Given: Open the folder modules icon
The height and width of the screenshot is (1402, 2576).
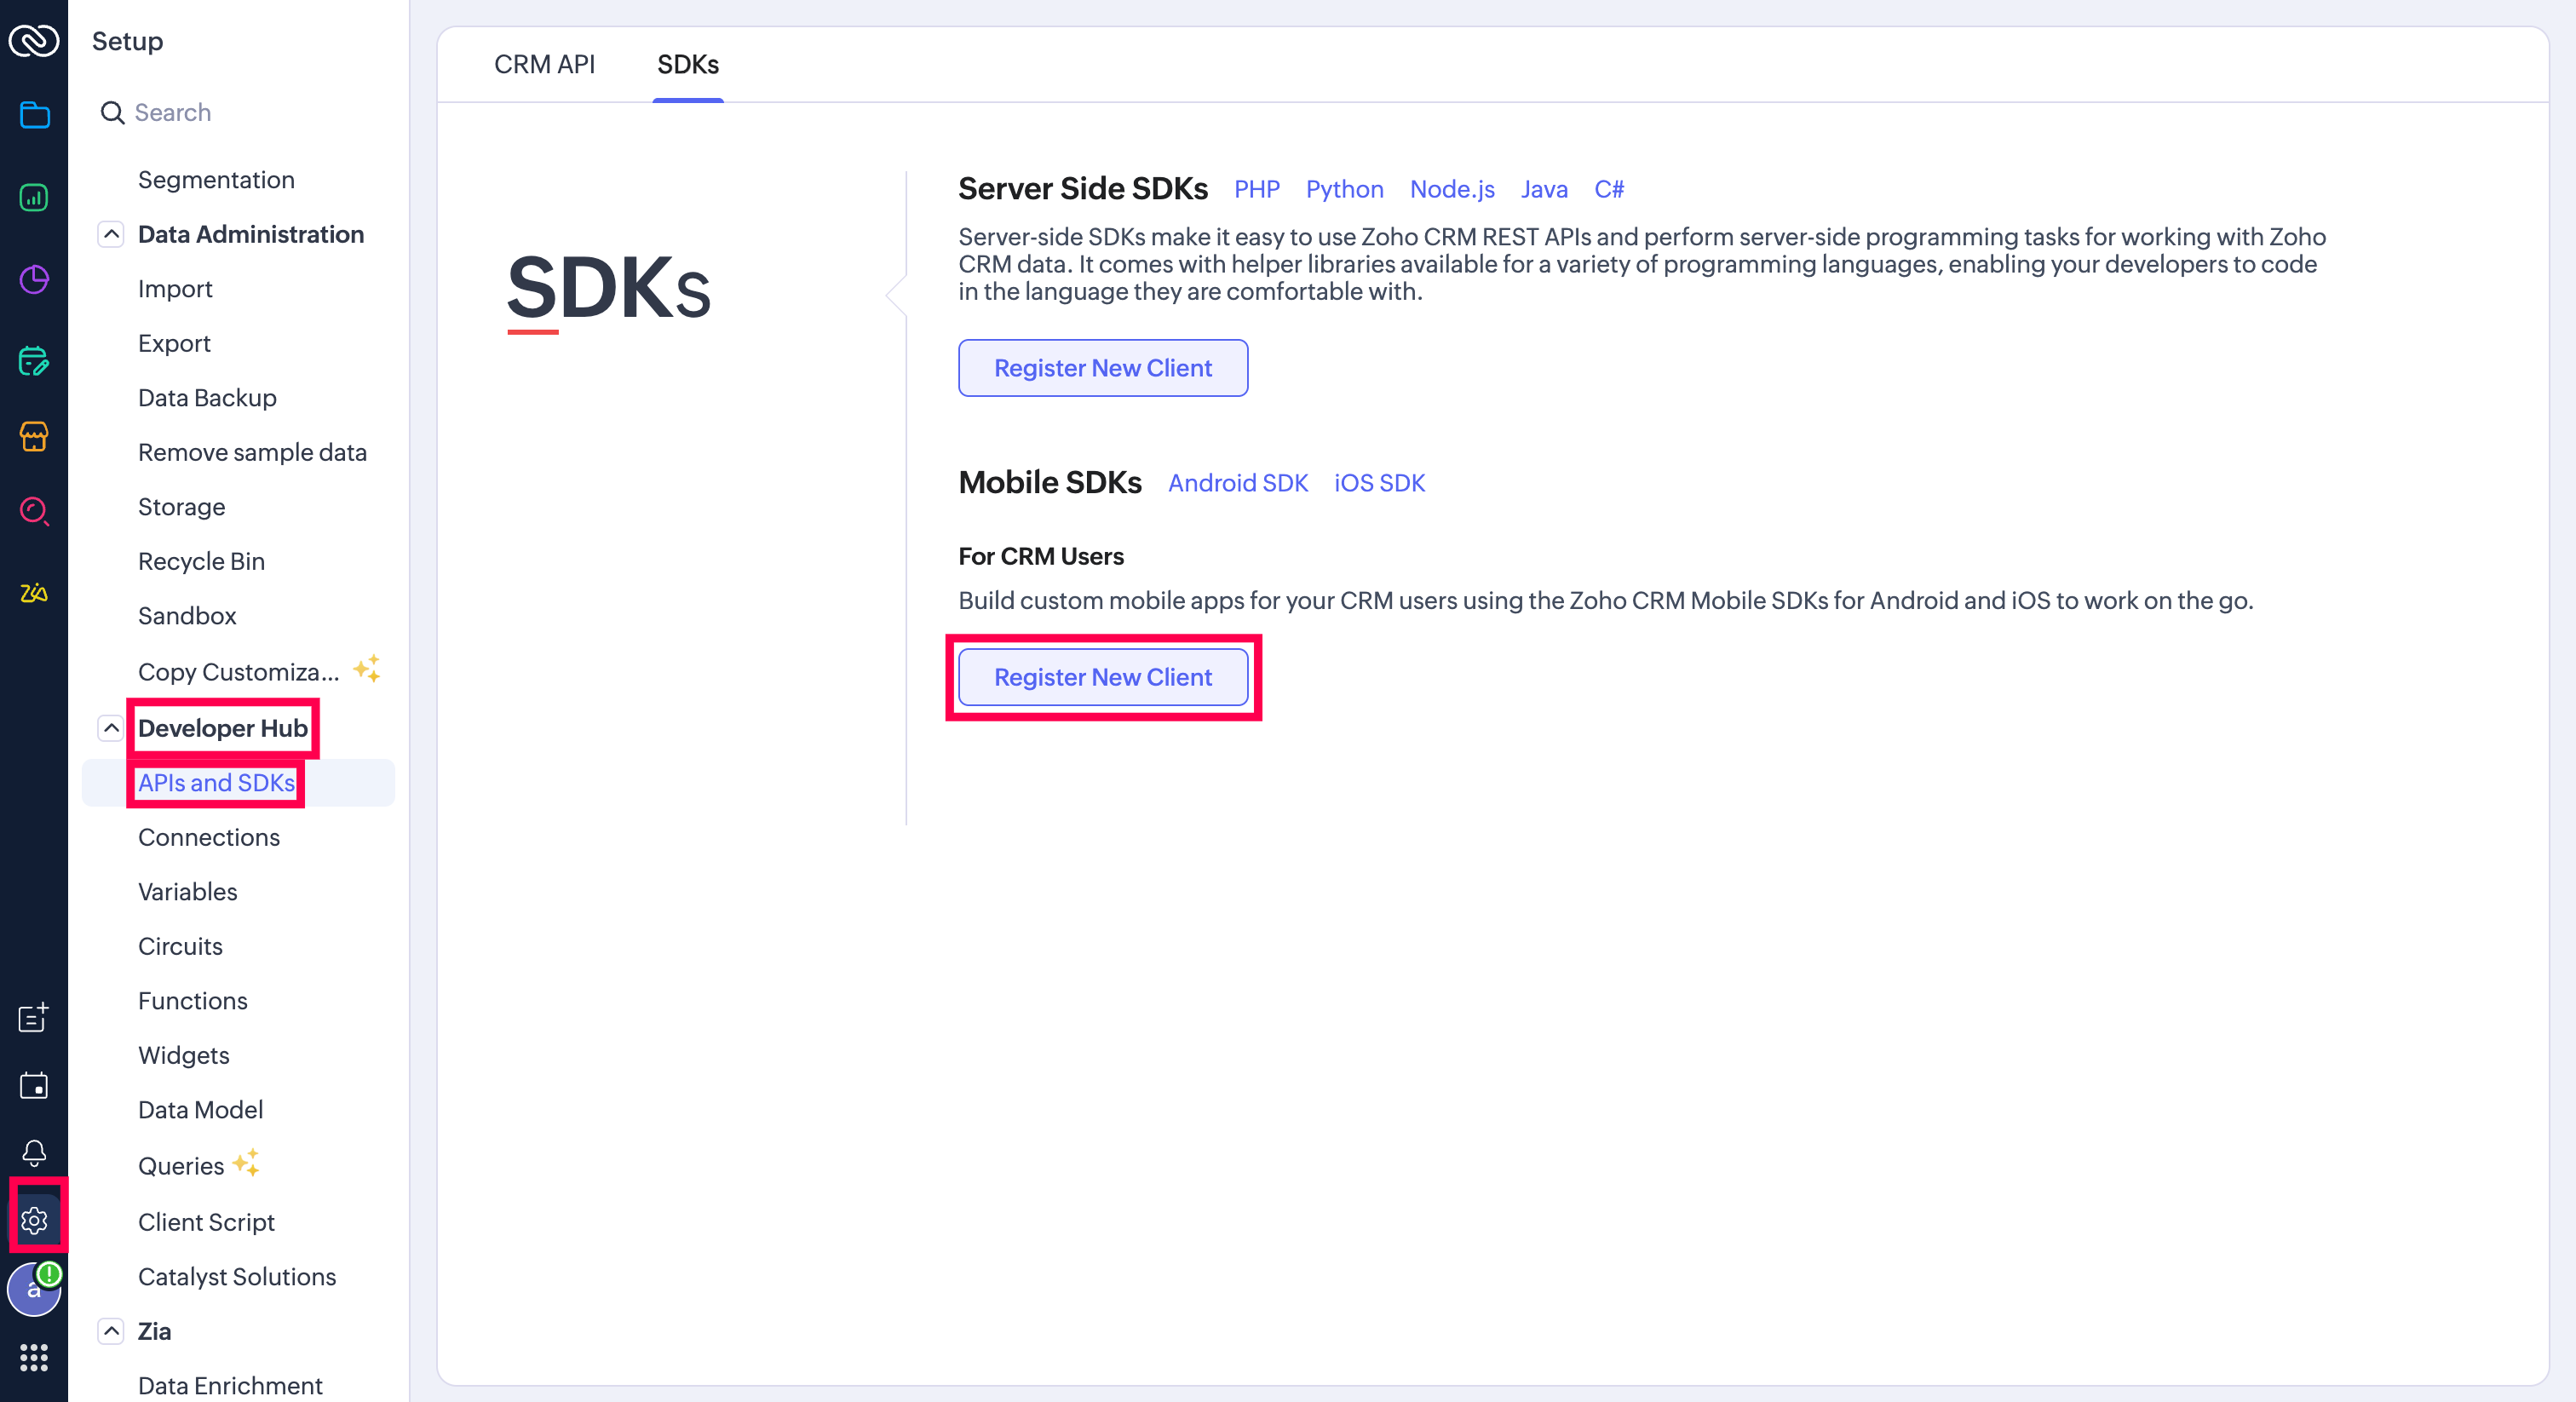Looking at the screenshot, I should click(34, 115).
